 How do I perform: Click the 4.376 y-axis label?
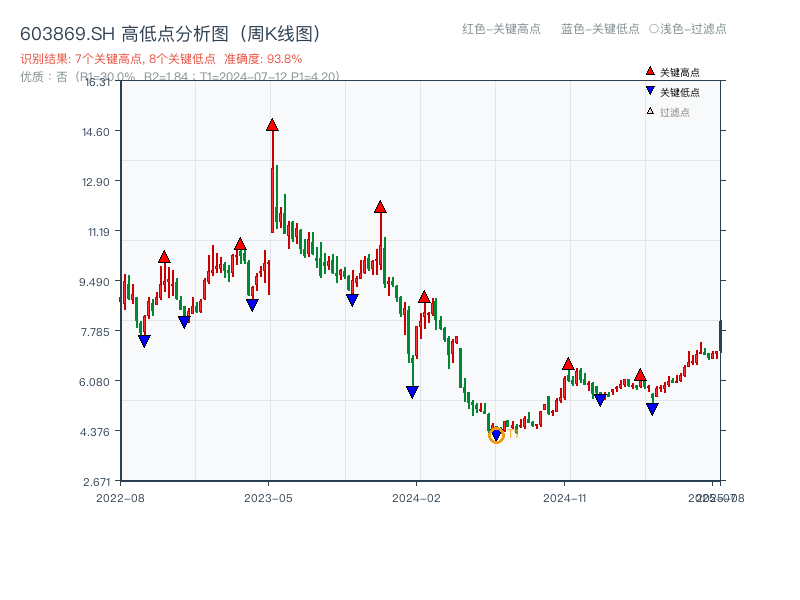click(95, 432)
